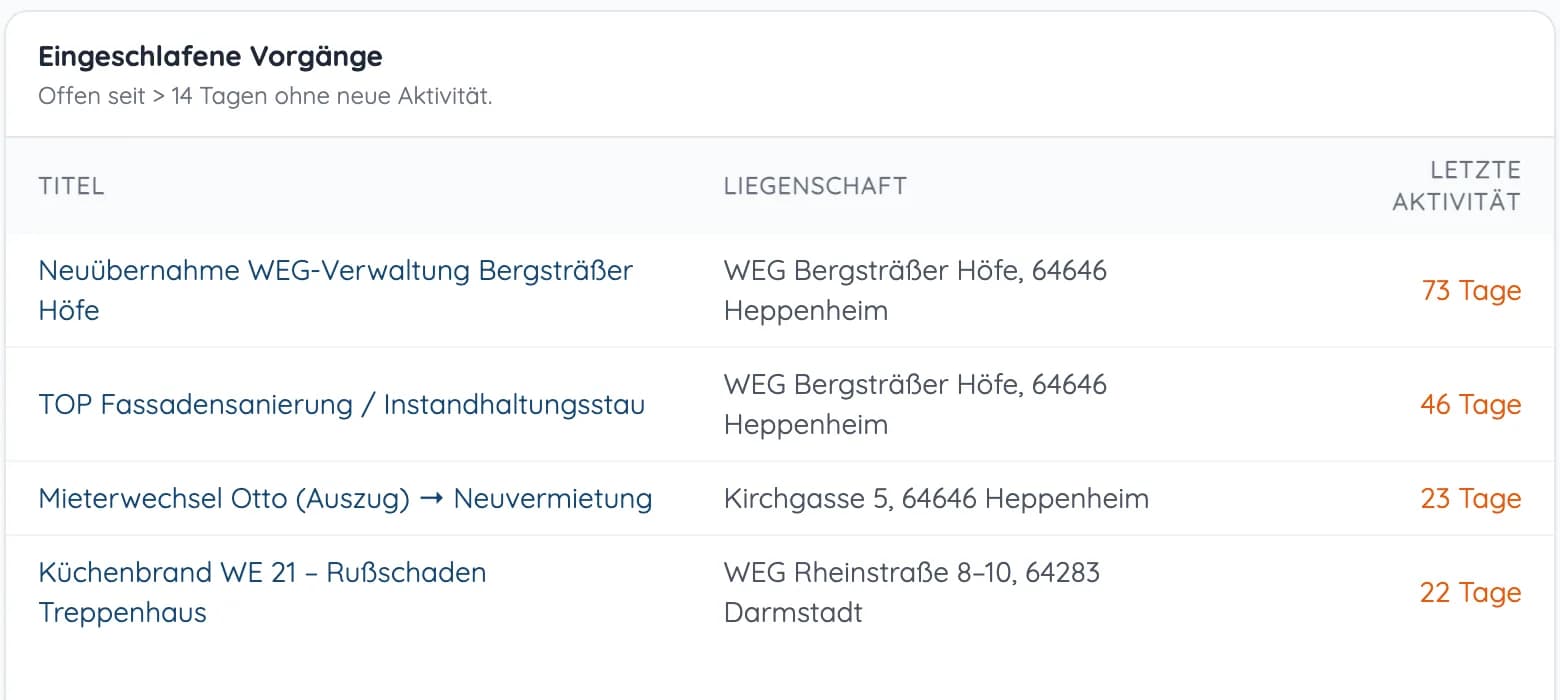
Task: Click the 46 Tage value
Action: point(1470,405)
